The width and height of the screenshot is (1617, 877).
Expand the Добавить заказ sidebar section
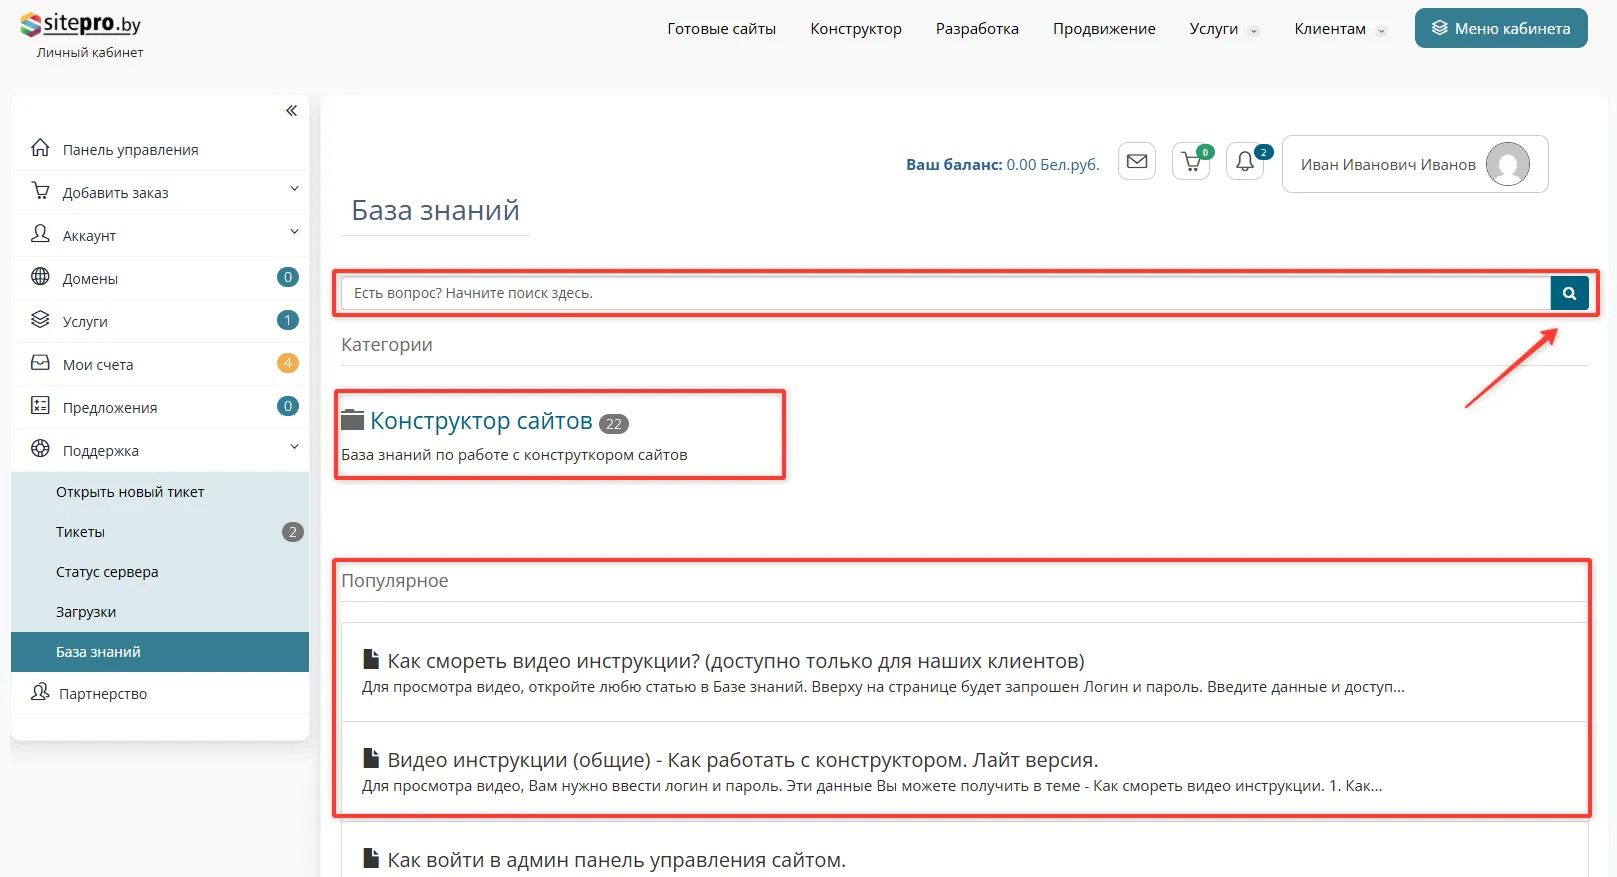pos(294,189)
